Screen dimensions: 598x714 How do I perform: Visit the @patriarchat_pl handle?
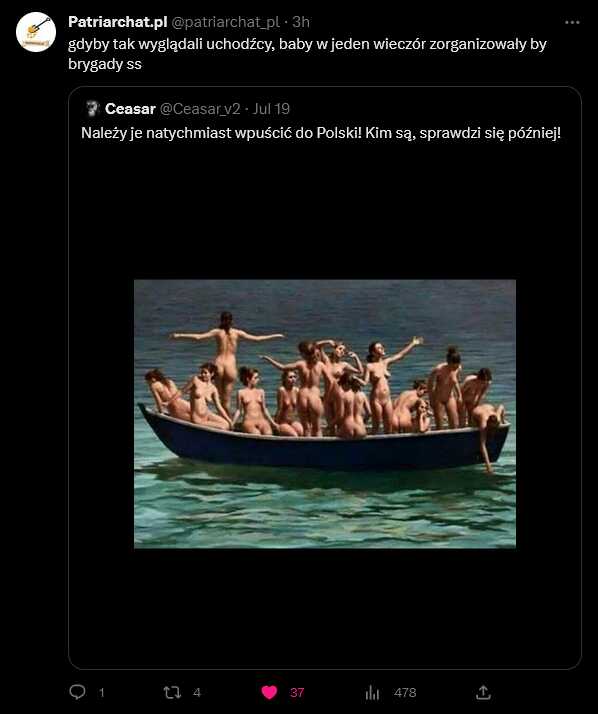click(225, 22)
